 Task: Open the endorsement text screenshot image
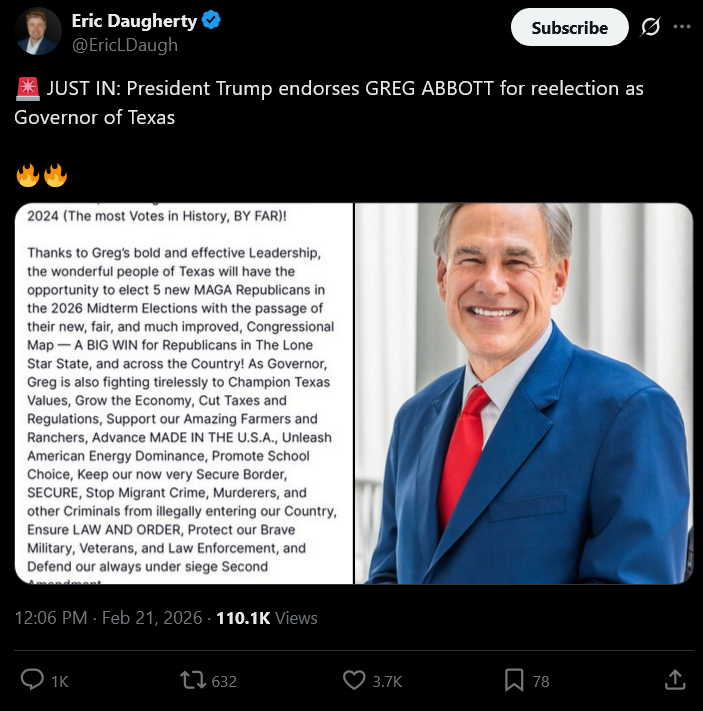(184, 394)
